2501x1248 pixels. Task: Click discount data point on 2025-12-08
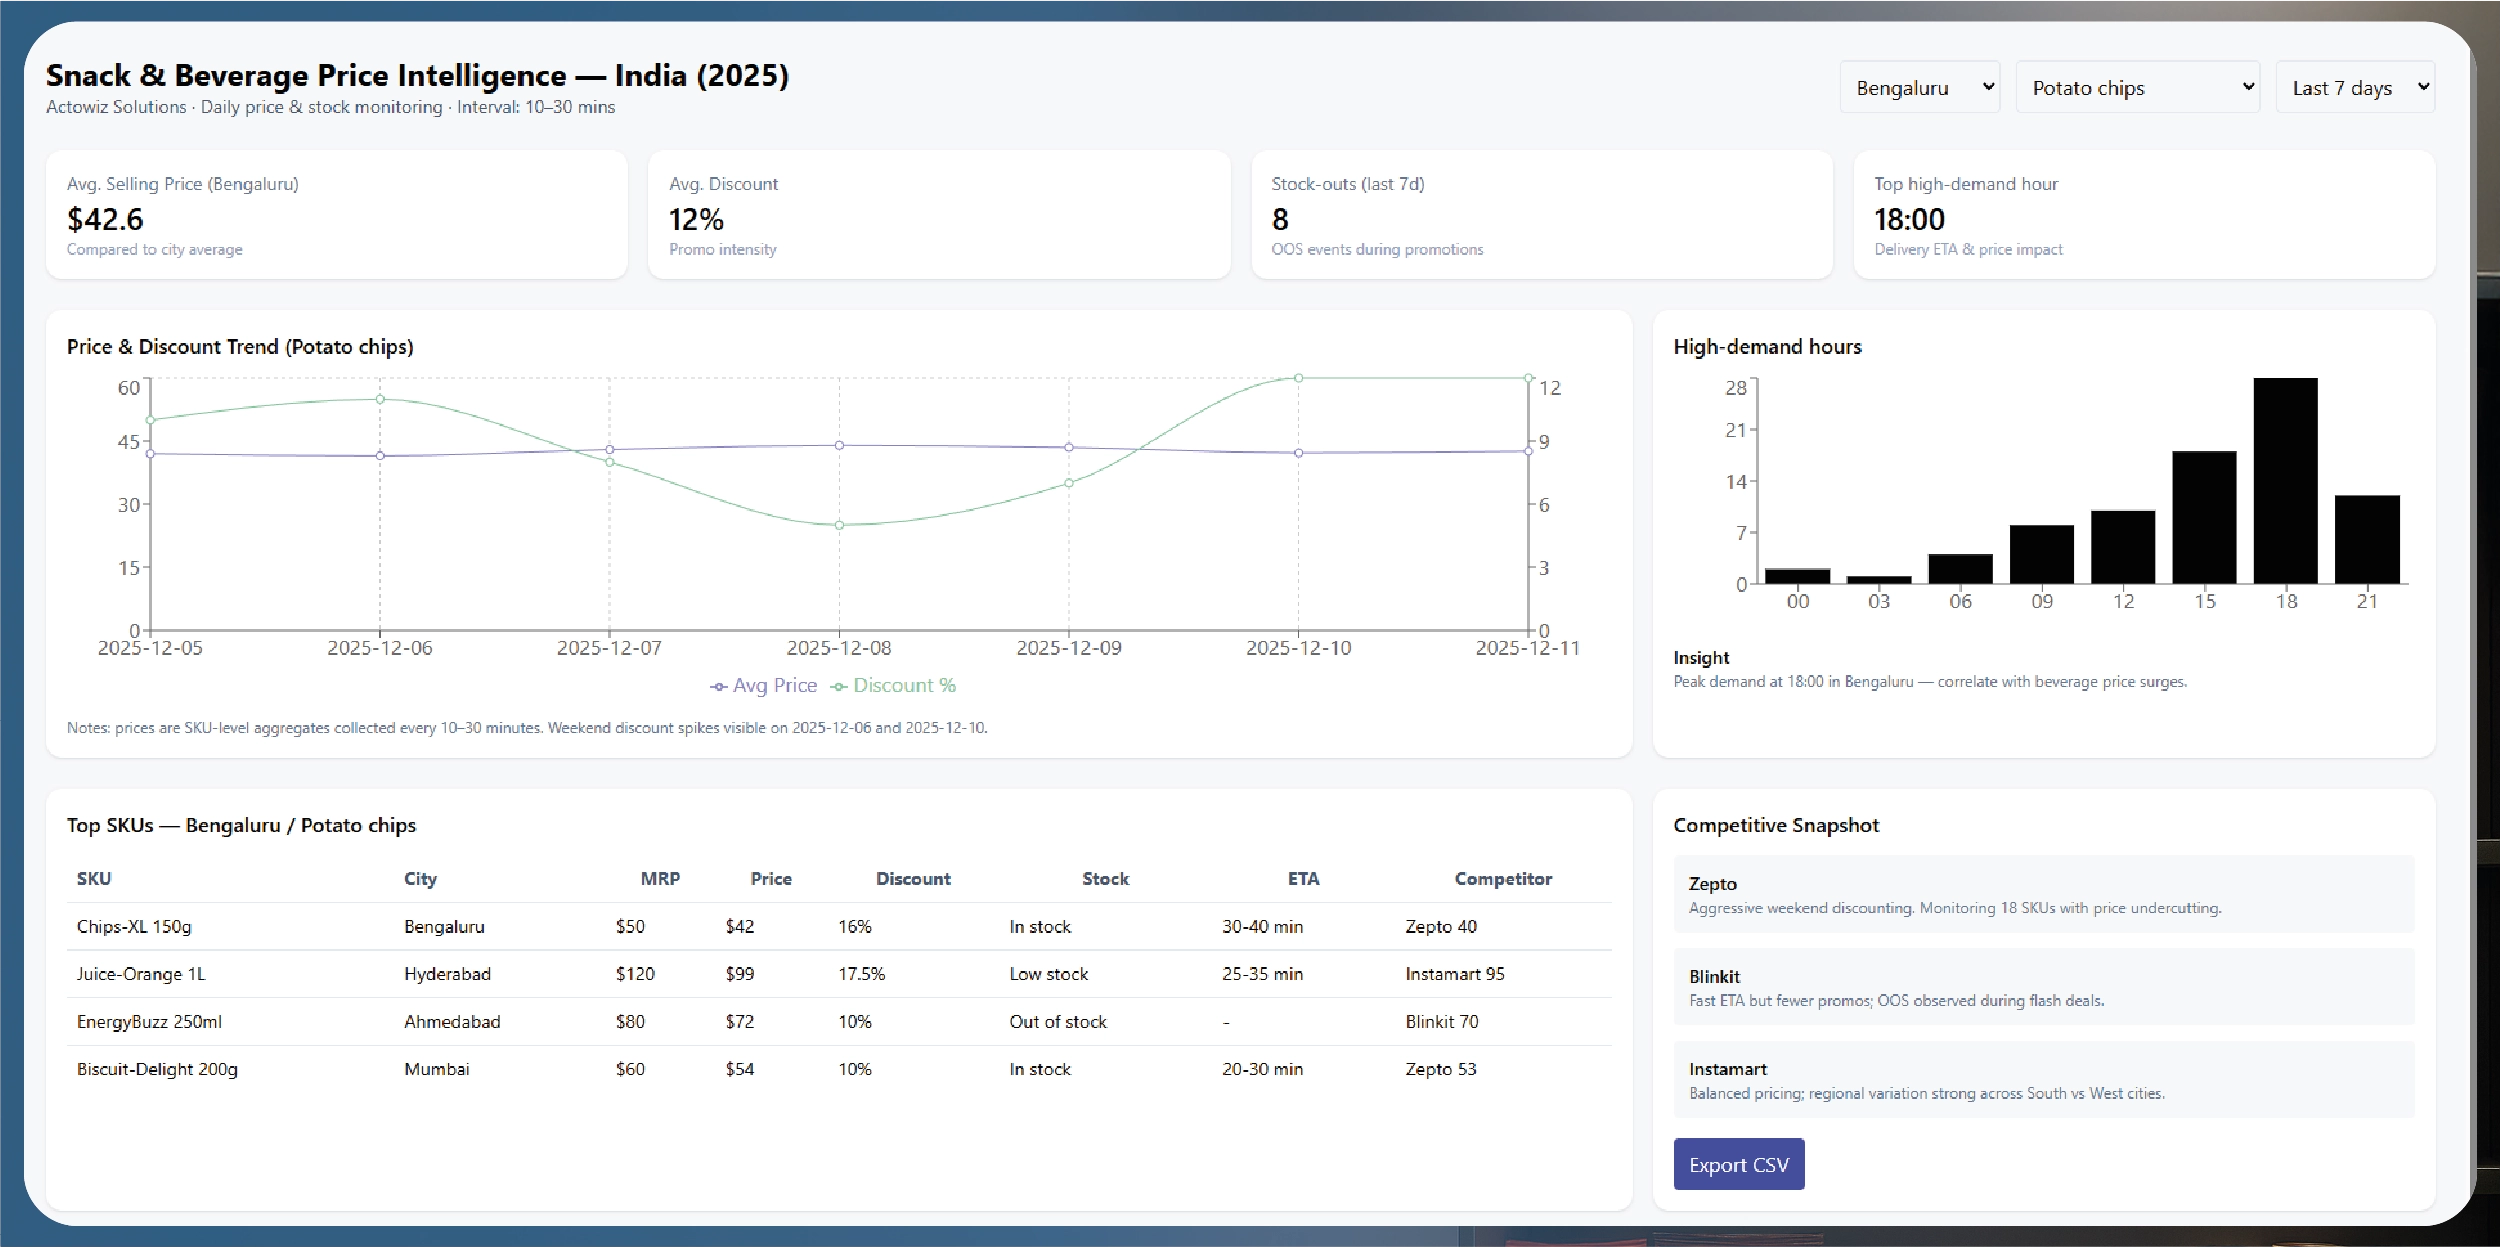[839, 525]
